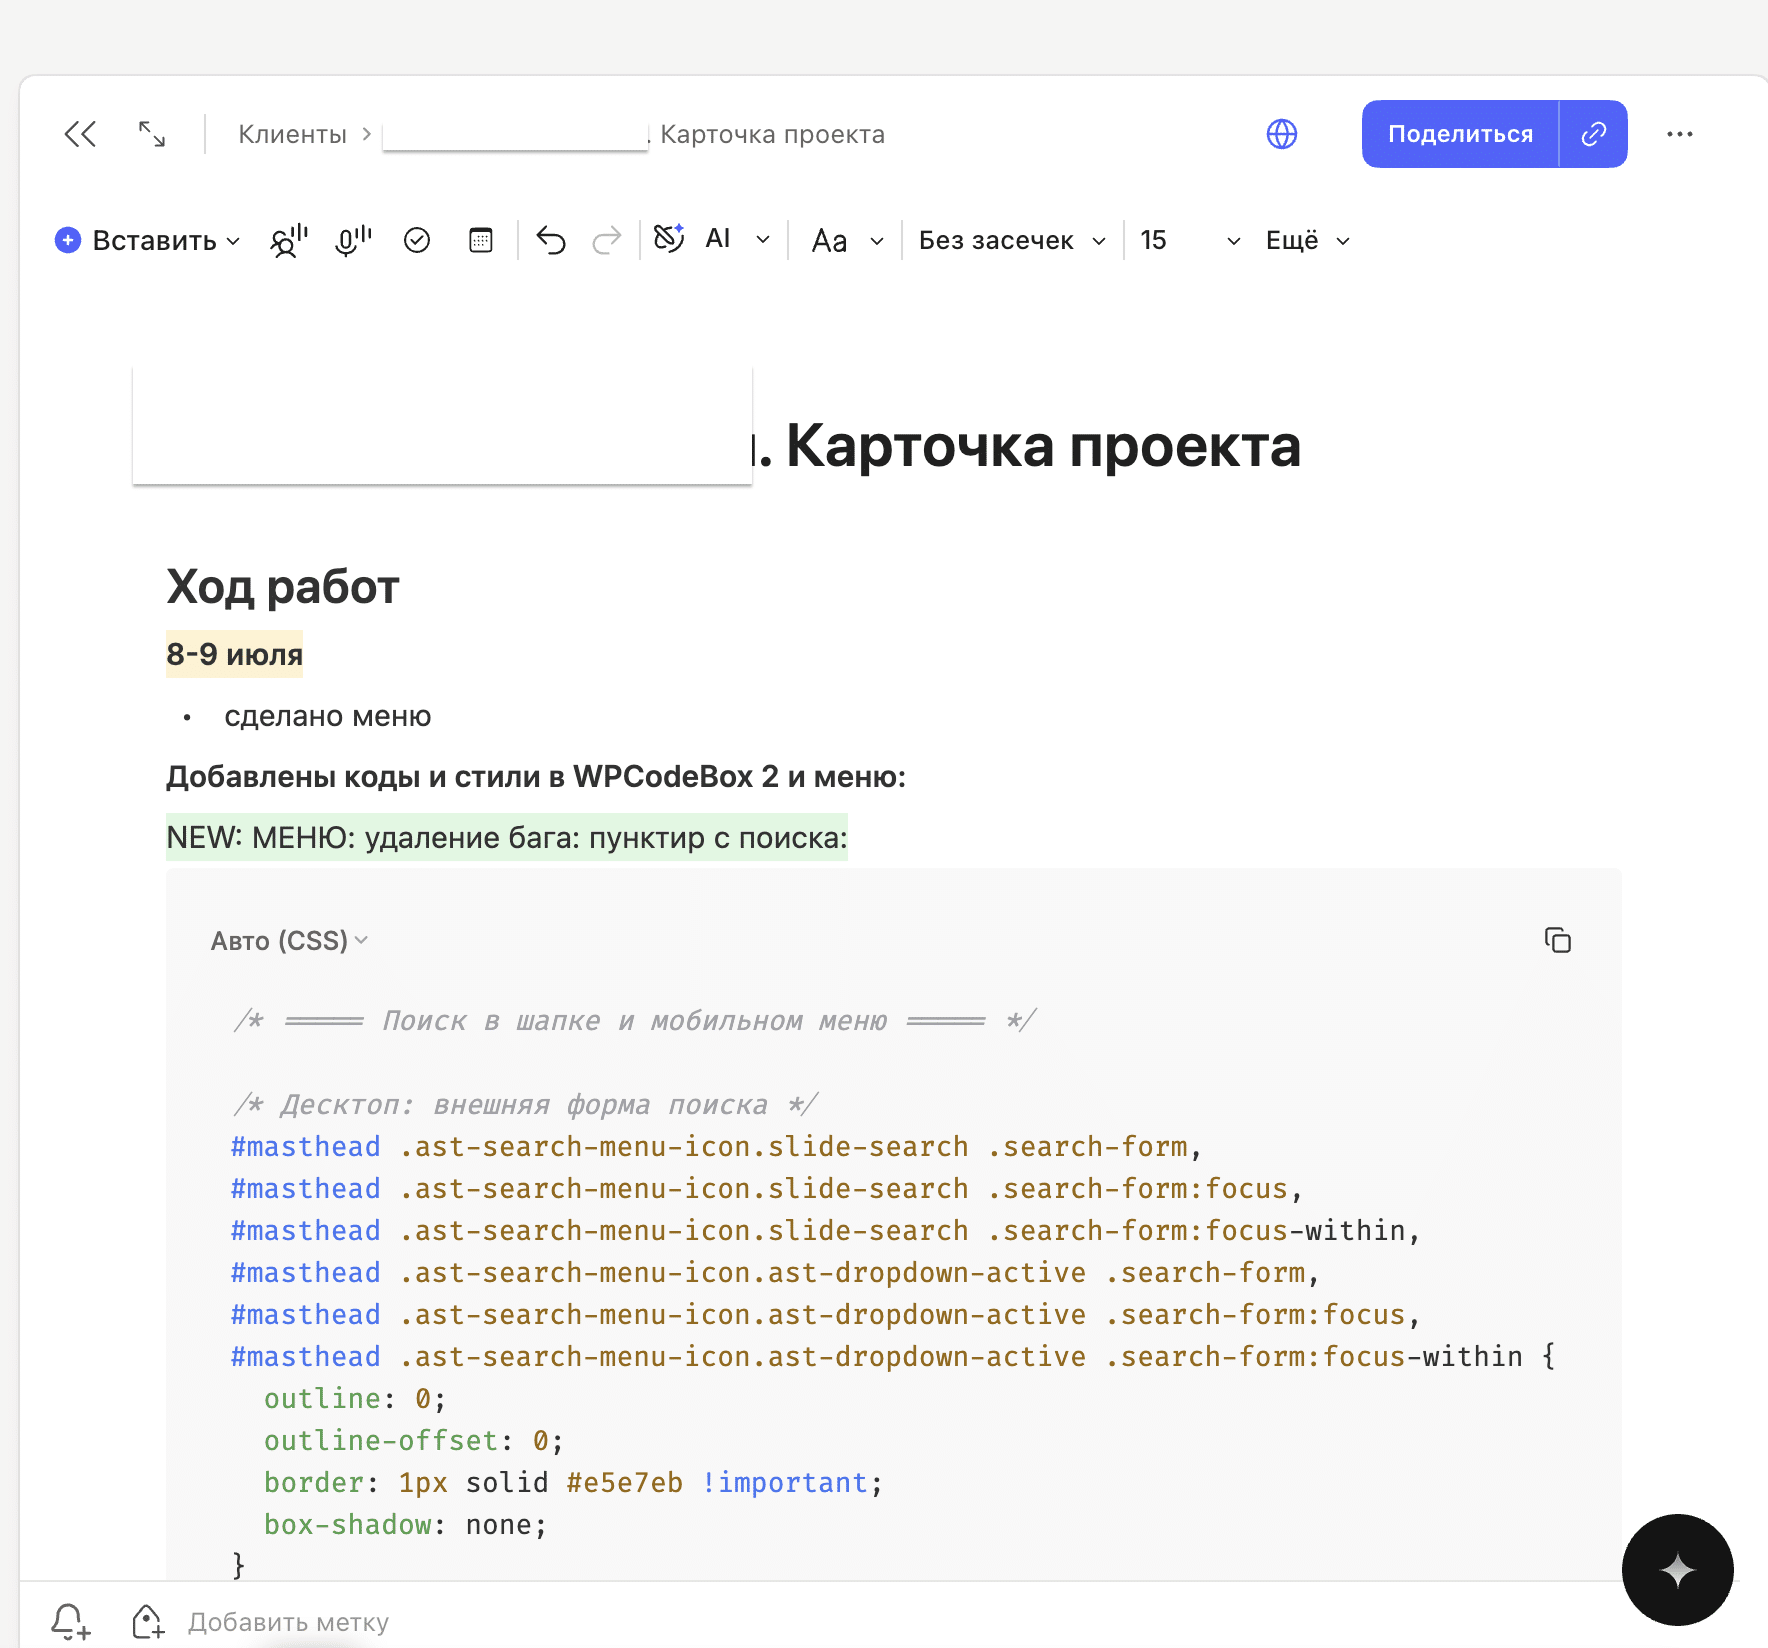
Task: Open the Вставить insert menu
Action: click(148, 241)
